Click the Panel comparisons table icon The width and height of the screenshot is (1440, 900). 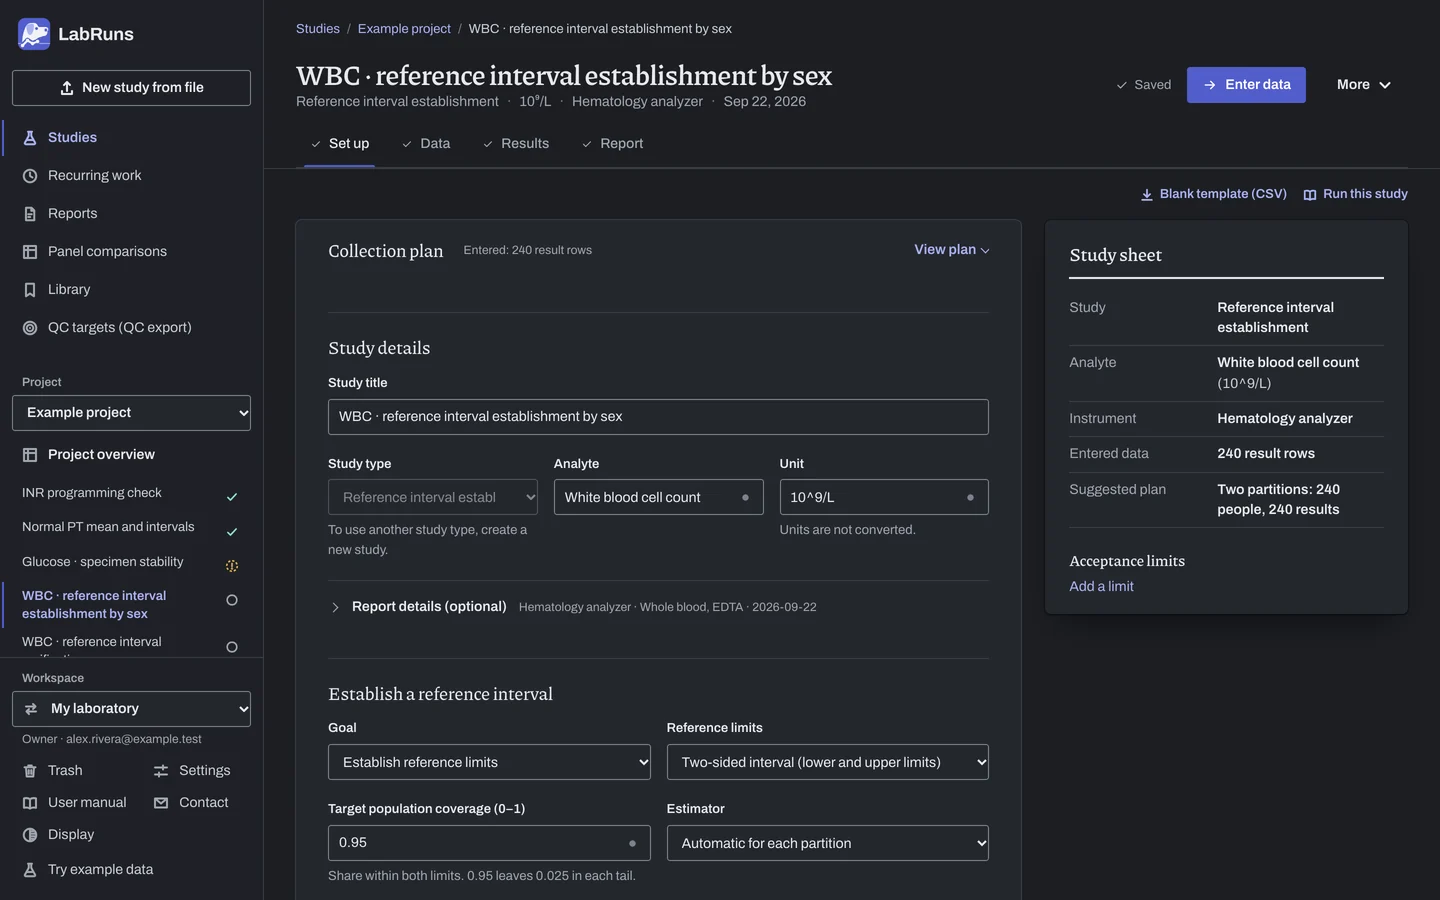[x=30, y=252]
